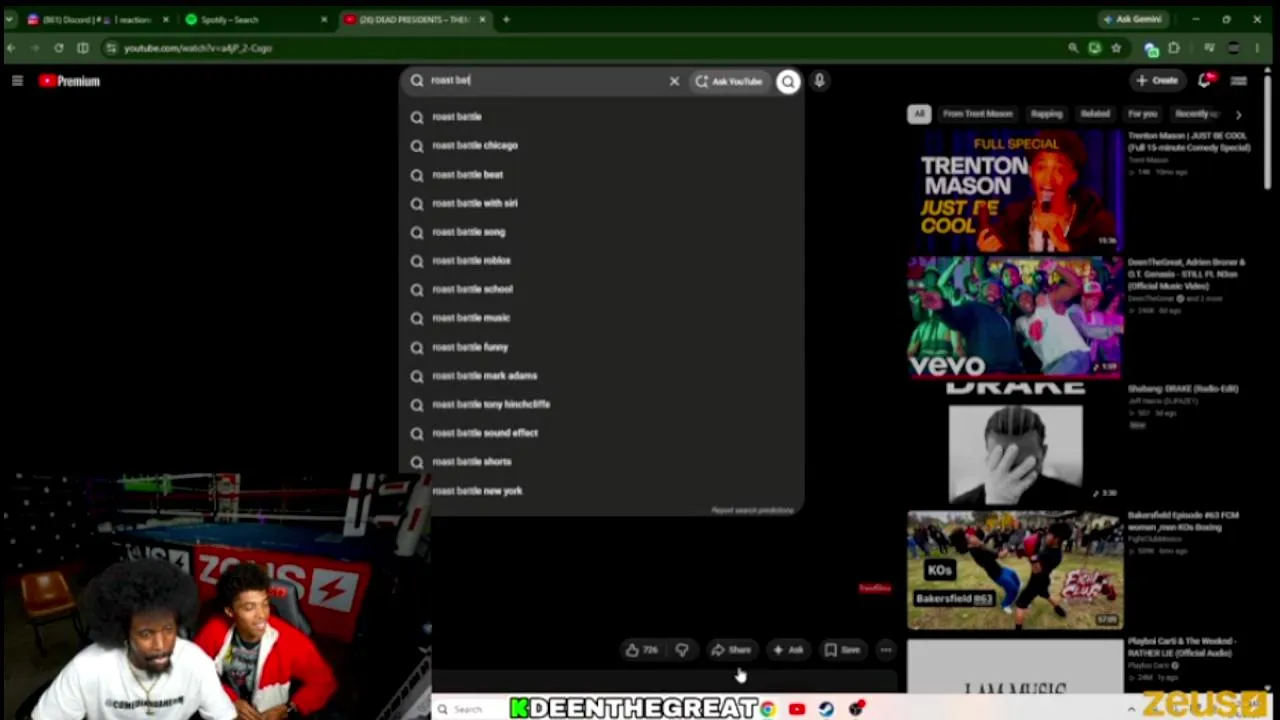This screenshot has width=1280, height=720.
Task: Choose the 'roast battle shorts' suggestion
Action: tap(603, 462)
